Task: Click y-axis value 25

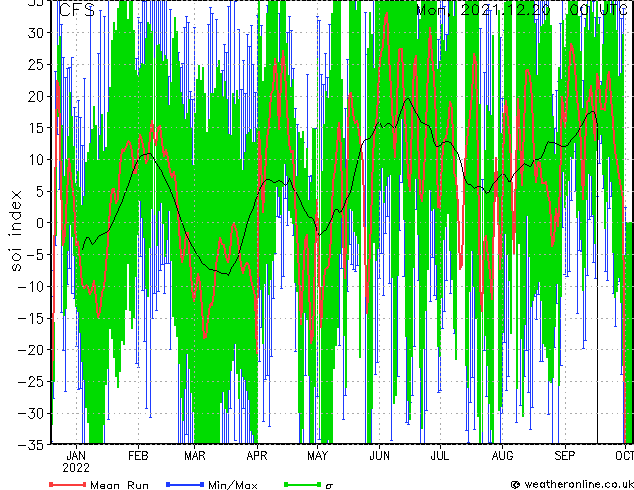Action: [36, 65]
